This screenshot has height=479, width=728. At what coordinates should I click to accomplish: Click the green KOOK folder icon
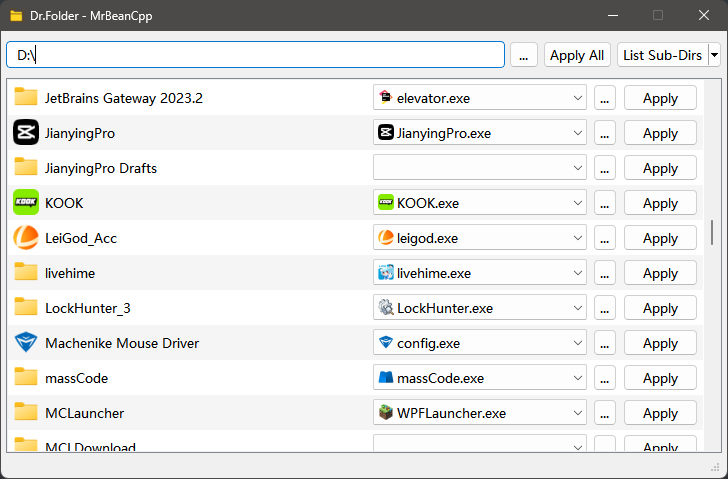point(26,202)
